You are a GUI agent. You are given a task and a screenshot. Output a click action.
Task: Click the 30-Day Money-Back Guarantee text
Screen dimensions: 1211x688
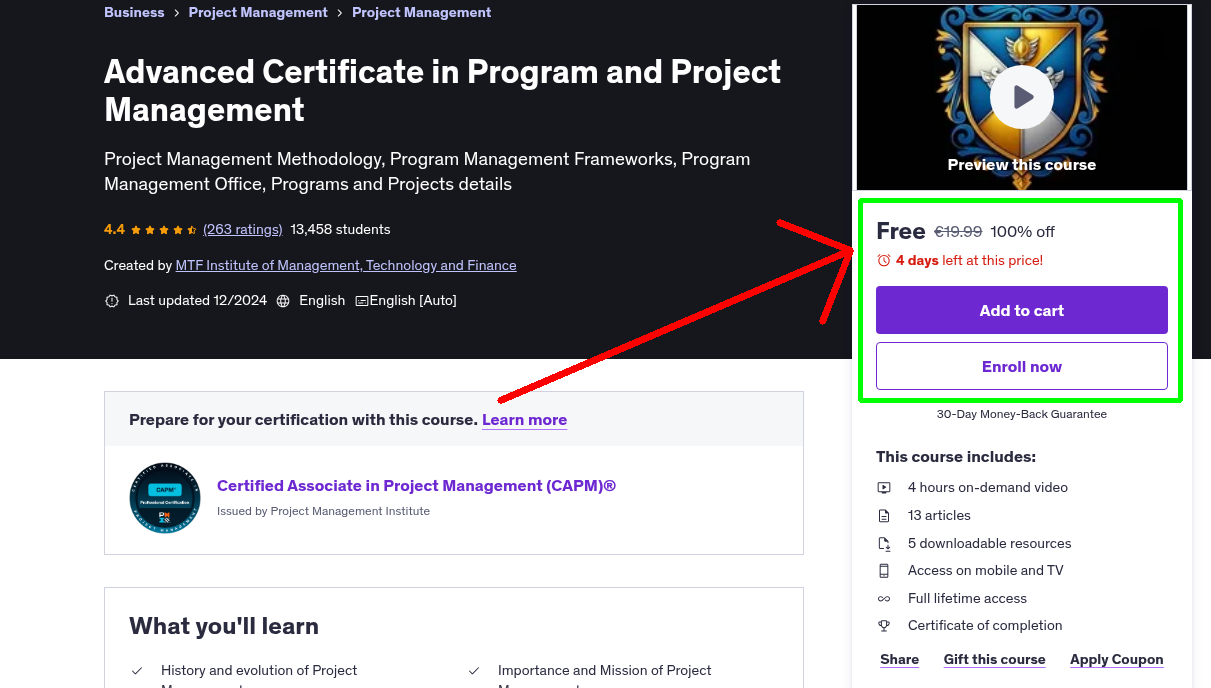[1021, 414]
